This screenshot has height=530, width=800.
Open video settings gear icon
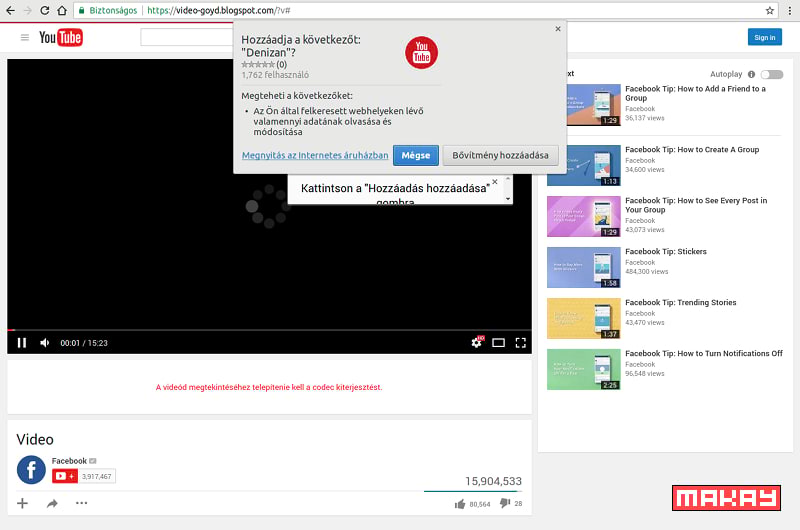pos(477,342)
